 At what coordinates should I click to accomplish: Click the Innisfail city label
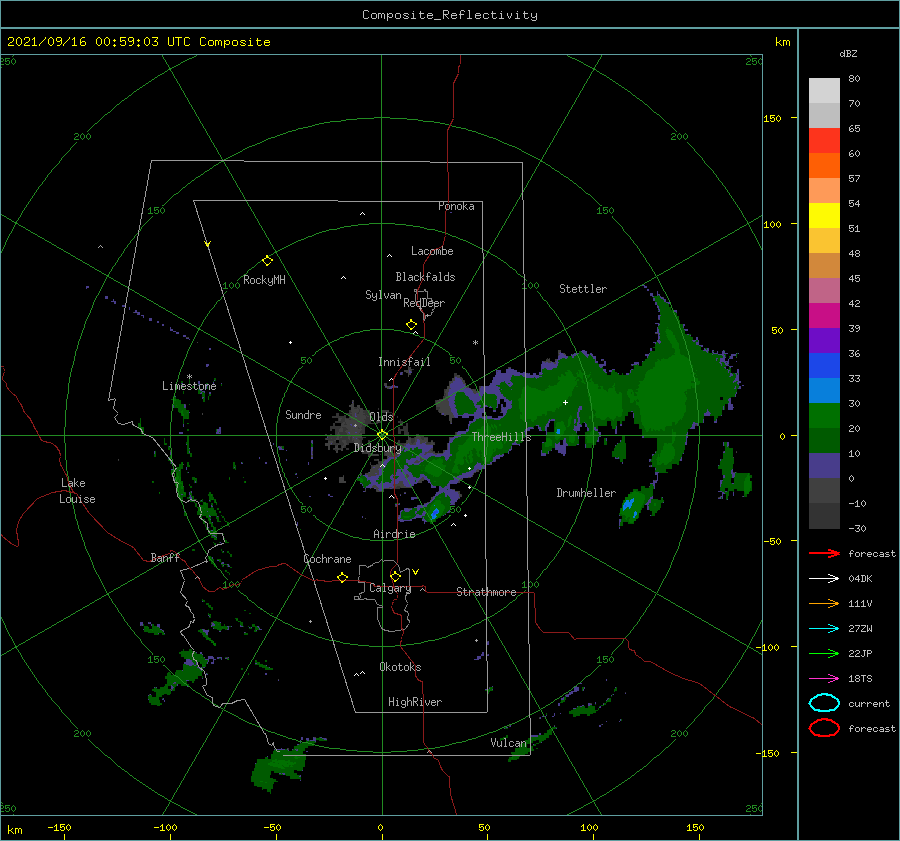pos(404,362)
